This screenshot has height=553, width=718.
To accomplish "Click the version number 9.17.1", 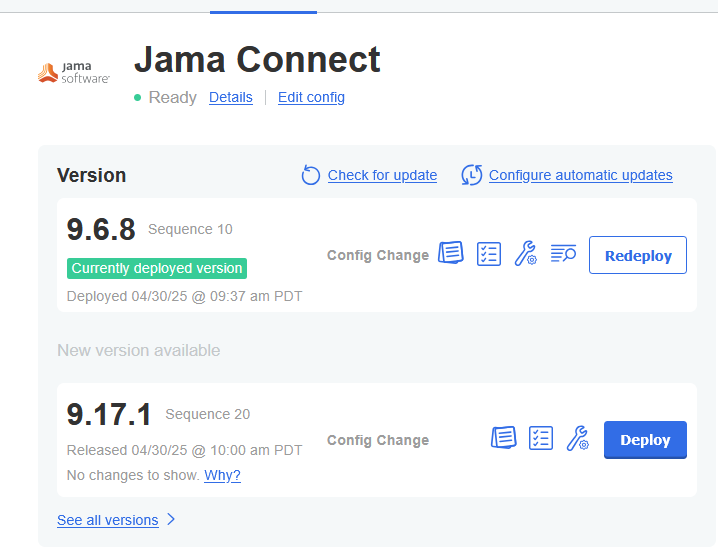I will (x=109, y=414).
